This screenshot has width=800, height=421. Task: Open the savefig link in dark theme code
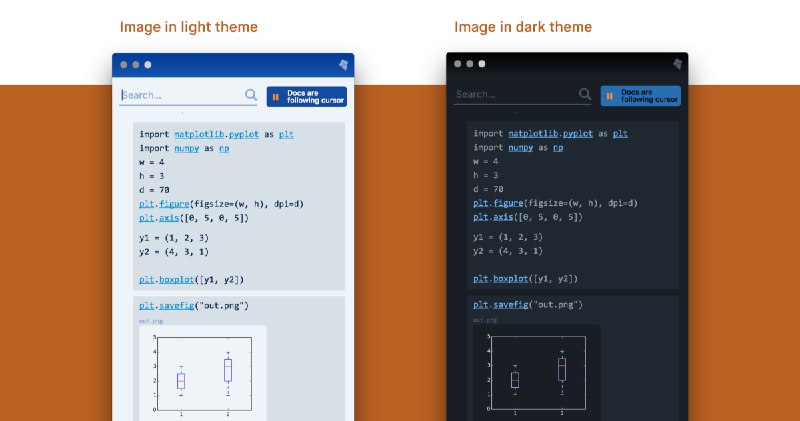coord(511,305)
